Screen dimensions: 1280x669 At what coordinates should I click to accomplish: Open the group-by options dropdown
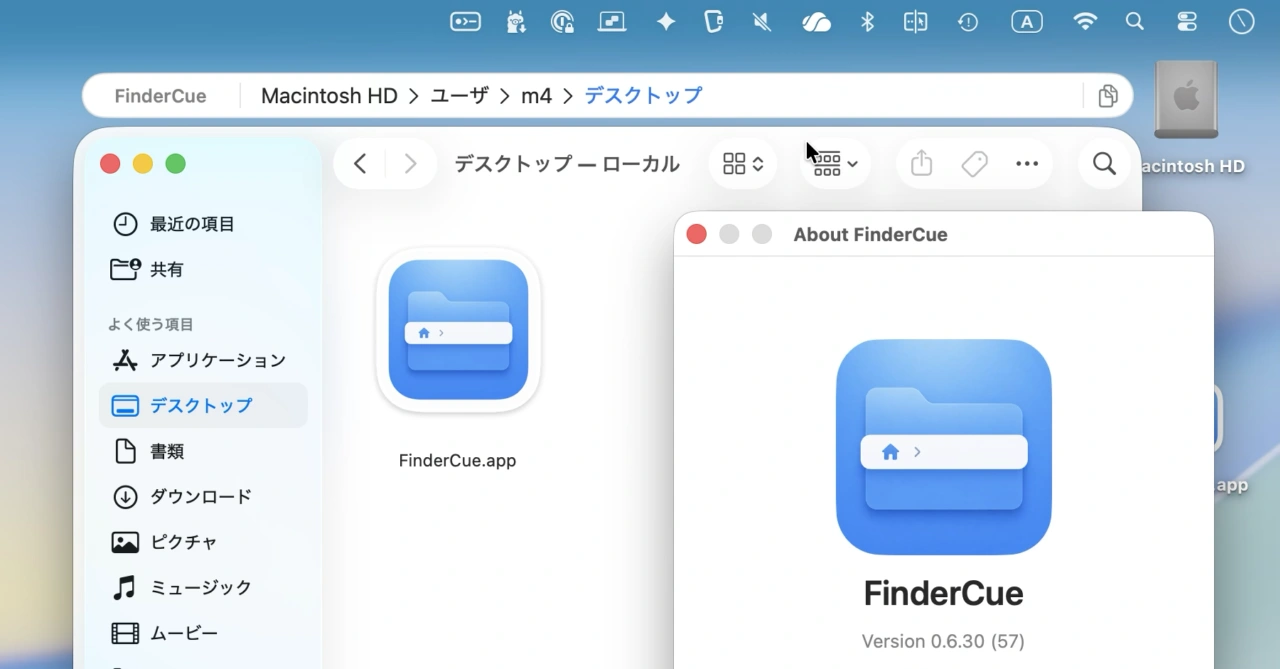coord(835,164)
